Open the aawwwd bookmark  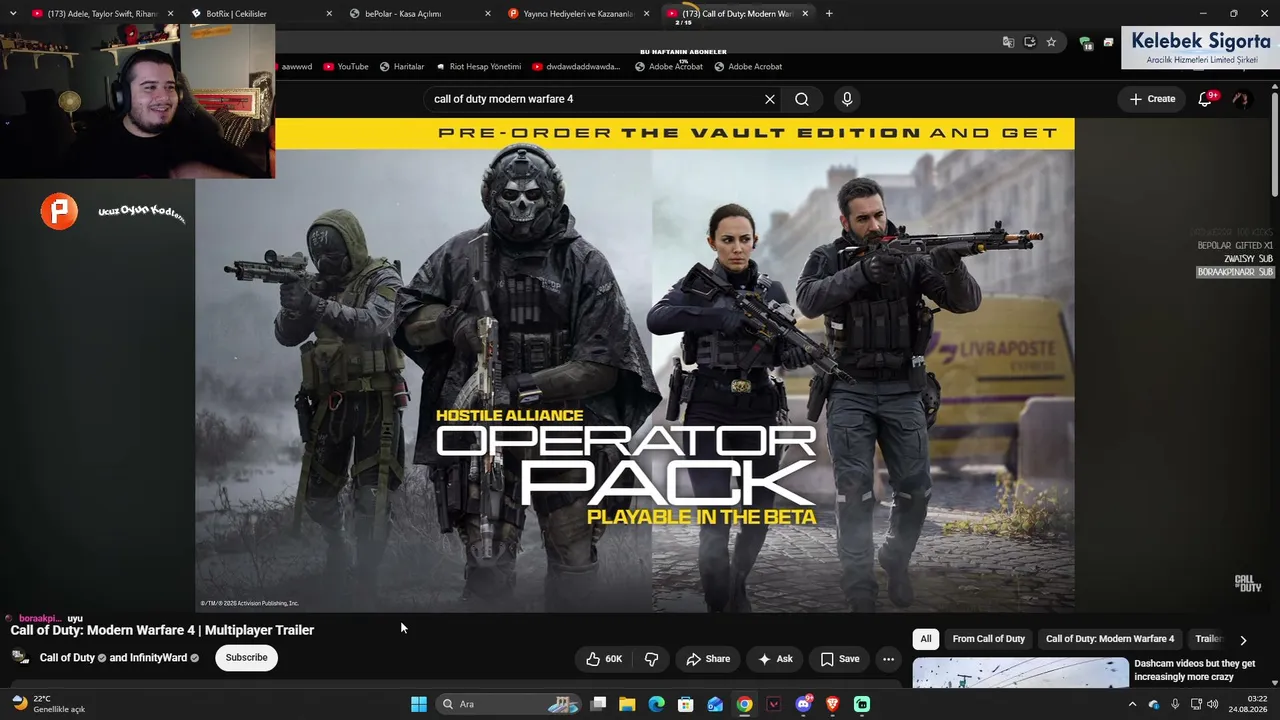point(294,67)
